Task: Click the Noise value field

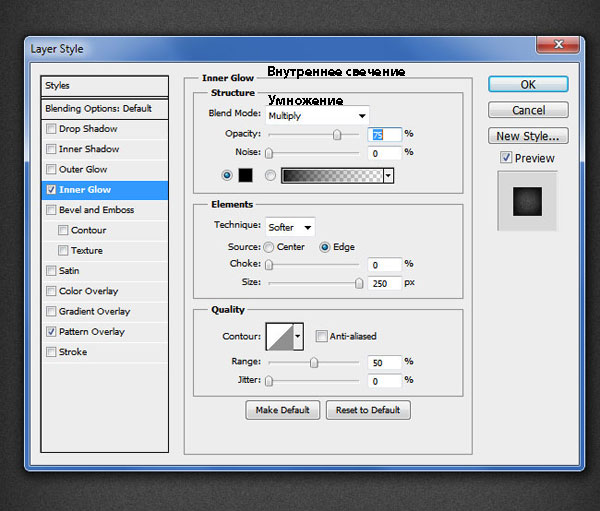Action: [x=385, y=153]
